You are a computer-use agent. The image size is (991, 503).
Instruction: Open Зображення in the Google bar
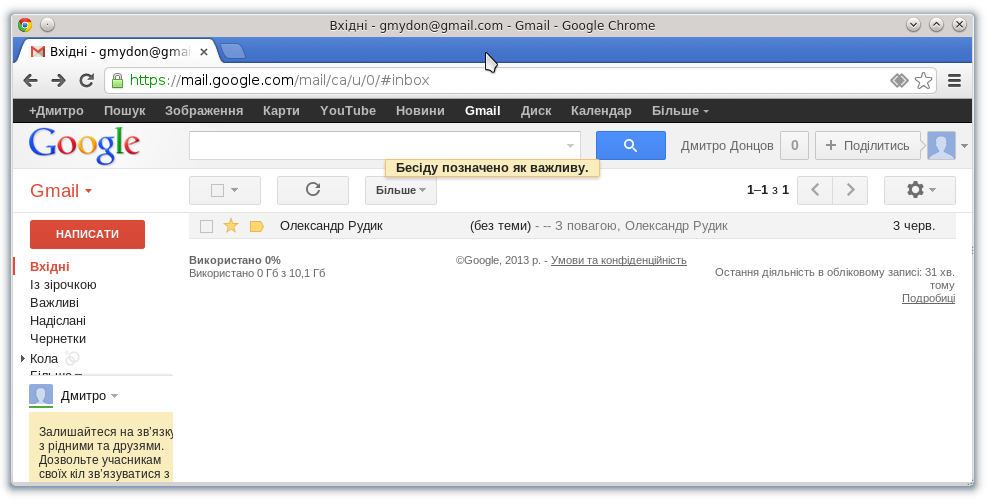coord(204,111)
